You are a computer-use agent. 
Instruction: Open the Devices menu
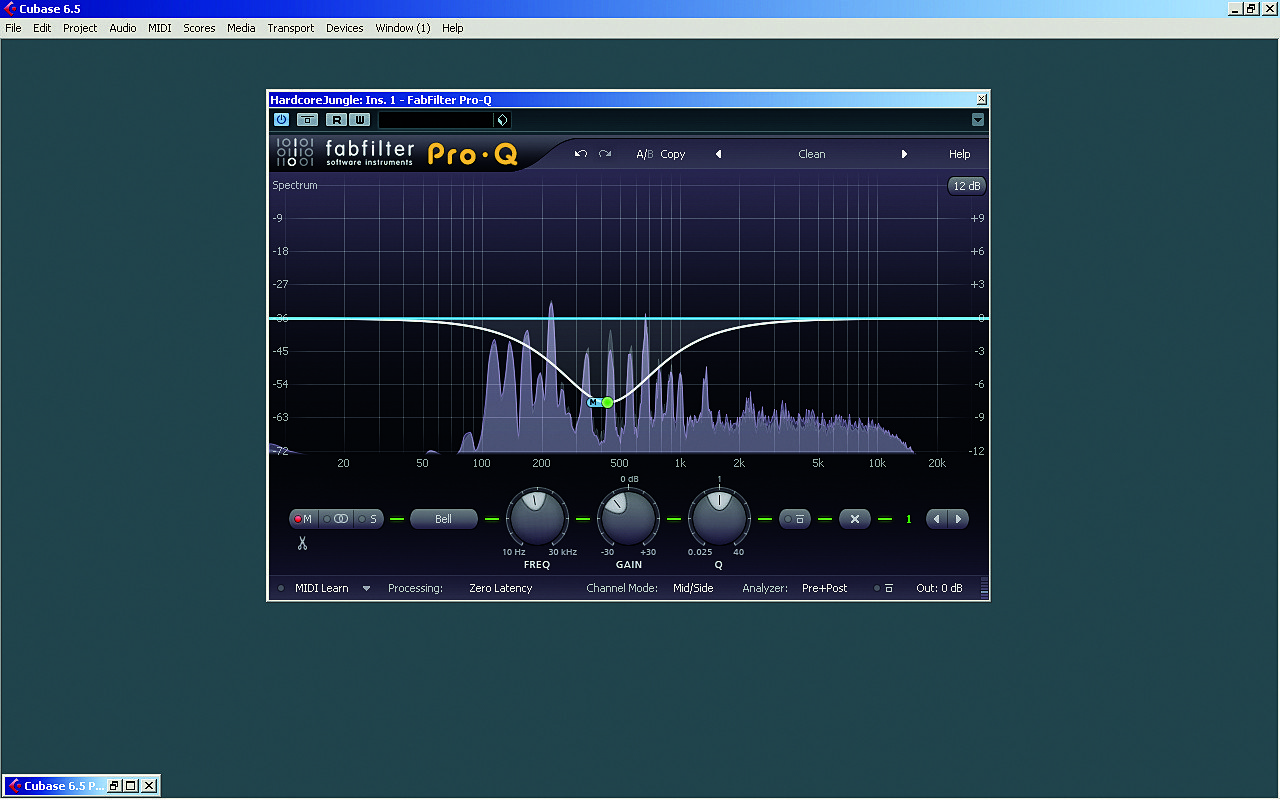[345, 28]
